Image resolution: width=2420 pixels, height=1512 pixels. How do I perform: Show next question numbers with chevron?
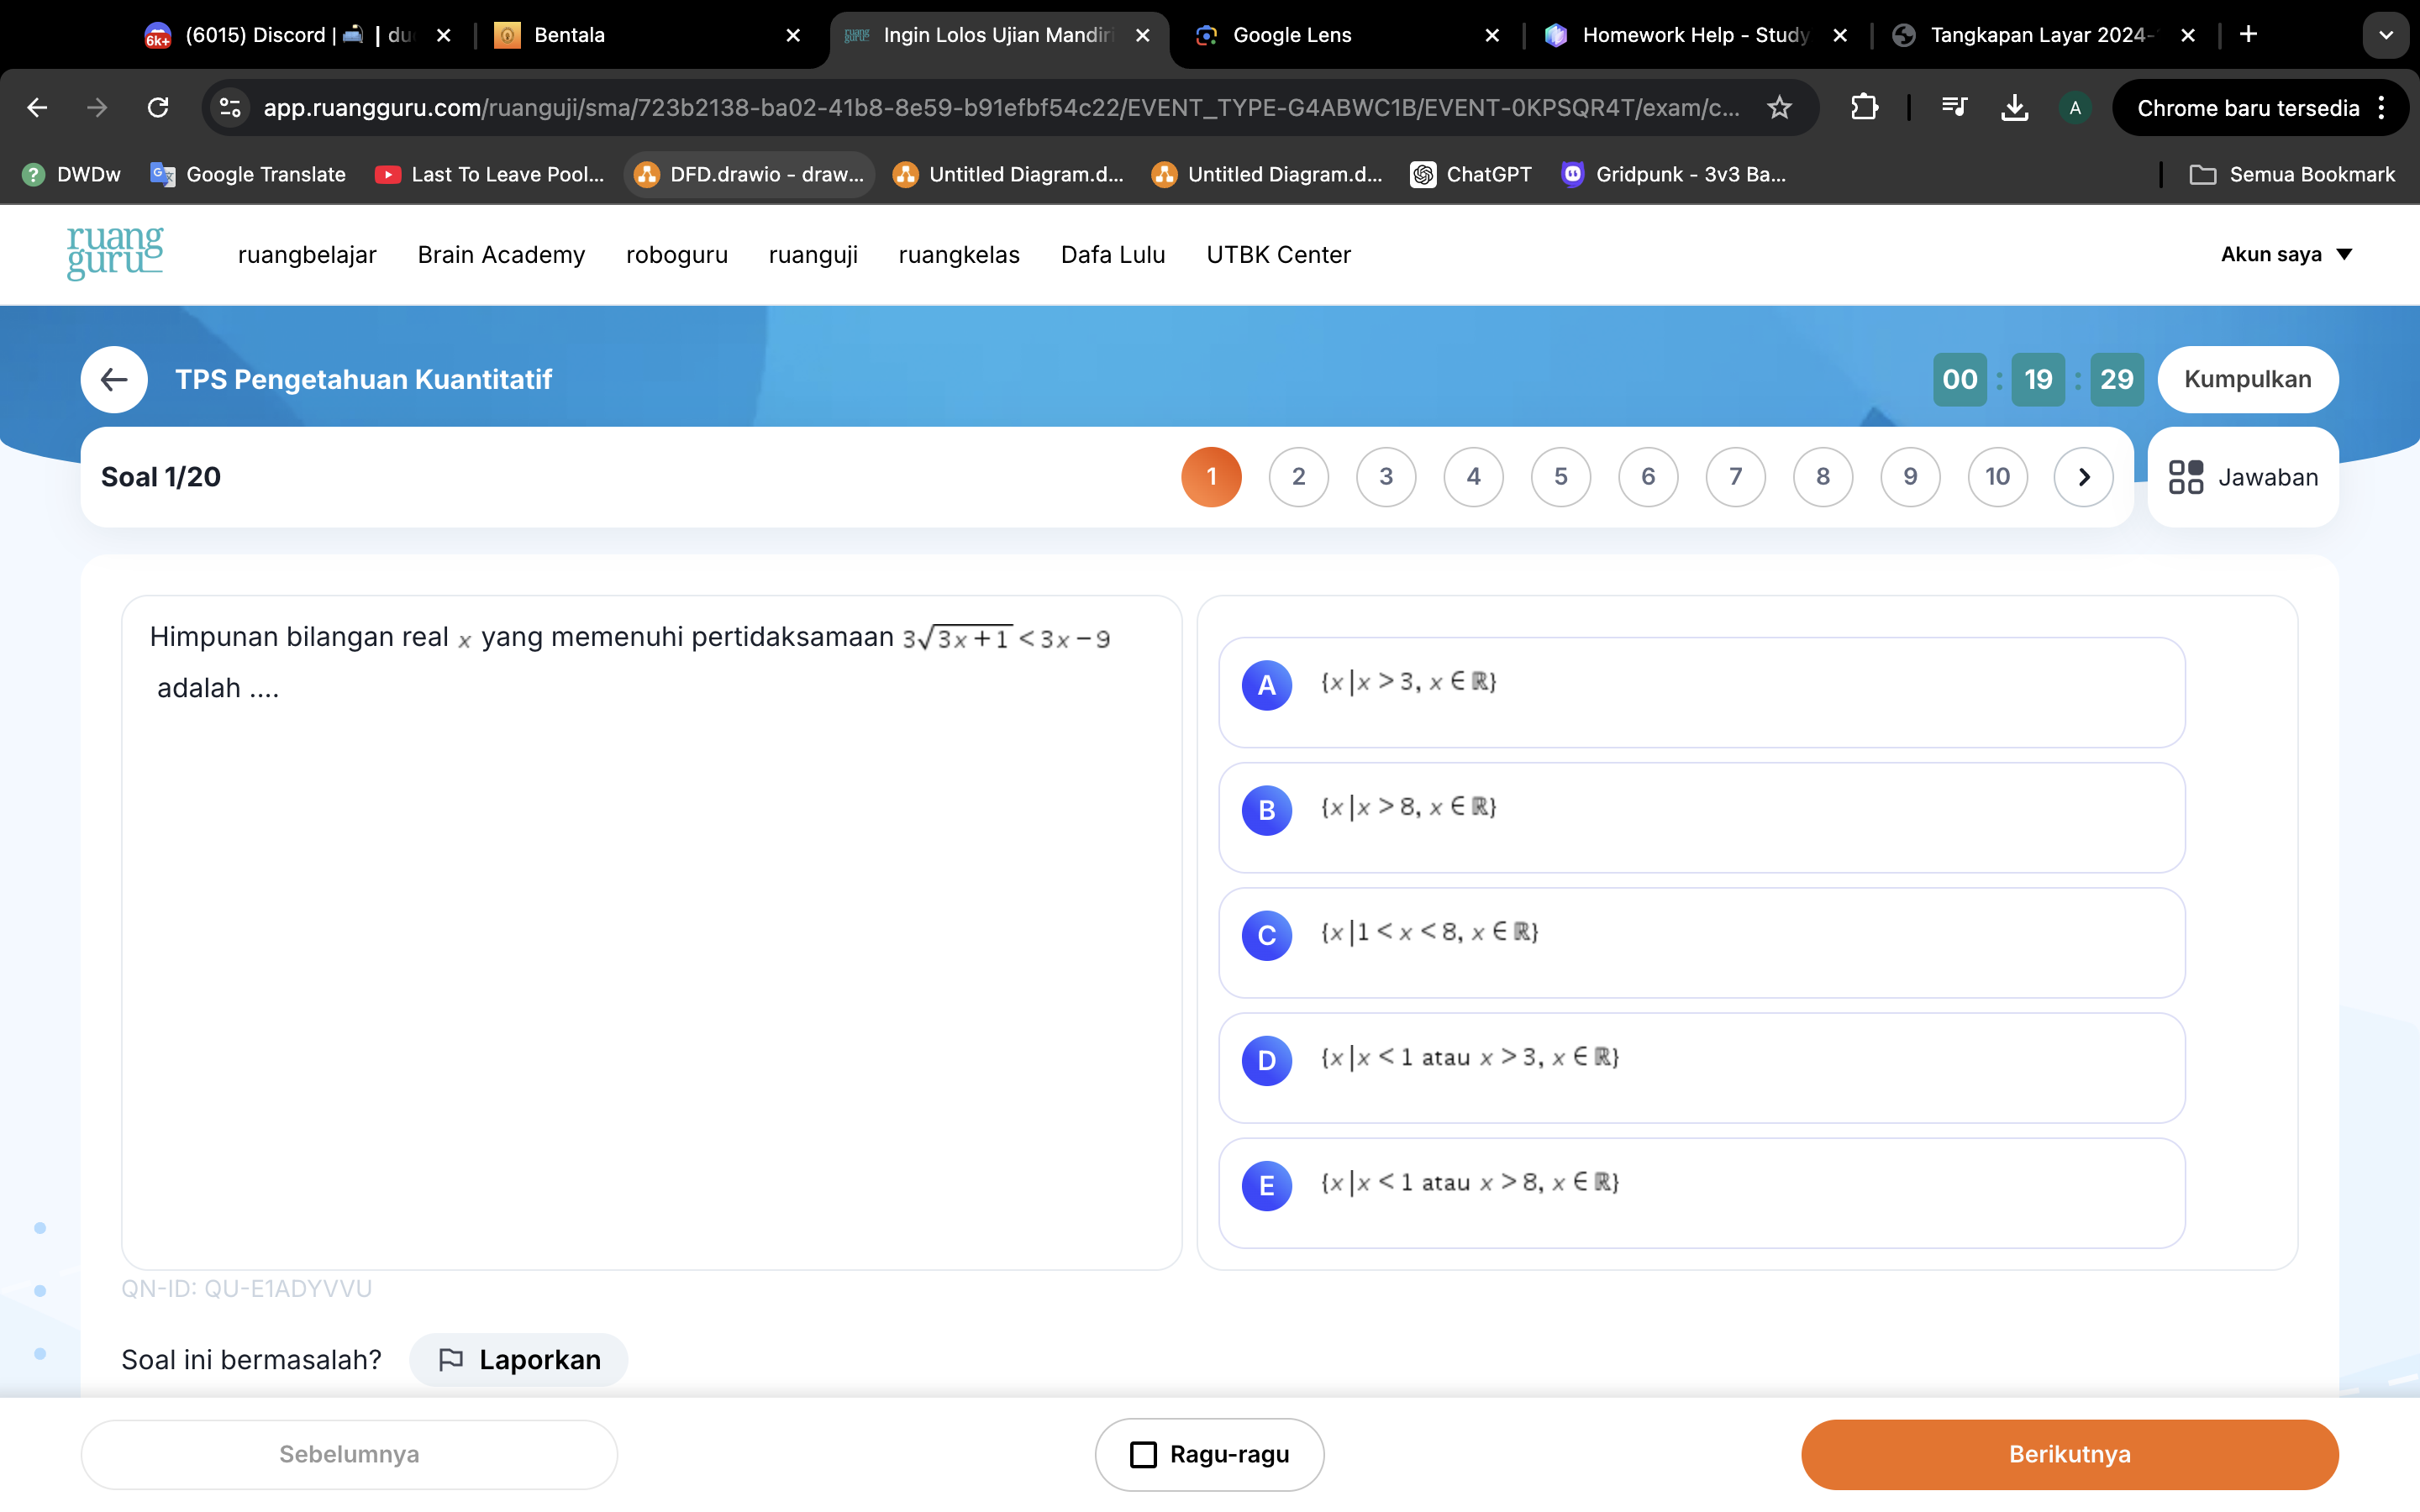[x=2084, y=476]
